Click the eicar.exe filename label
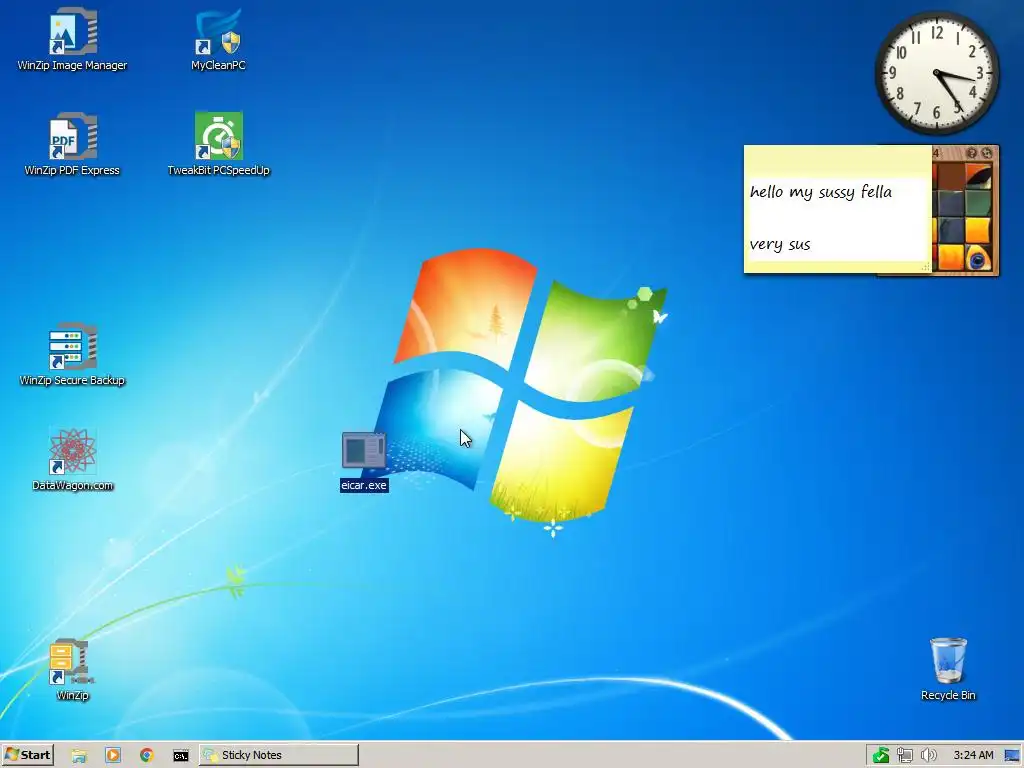Image resolution: width=1024 pixels, height=768 pixels. pyautogui.click(x=364, y=485)
